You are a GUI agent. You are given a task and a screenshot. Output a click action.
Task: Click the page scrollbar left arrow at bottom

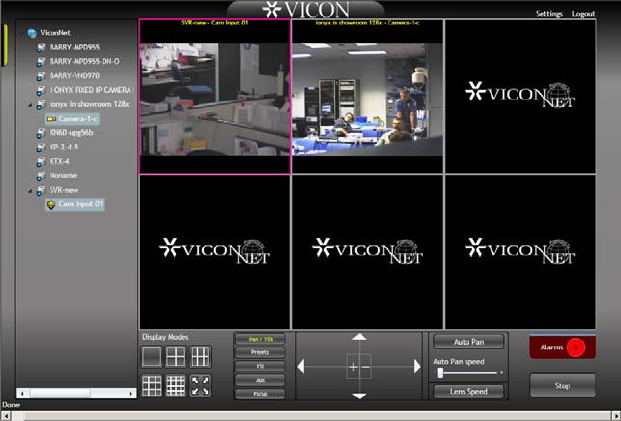(x=6, y=416)
